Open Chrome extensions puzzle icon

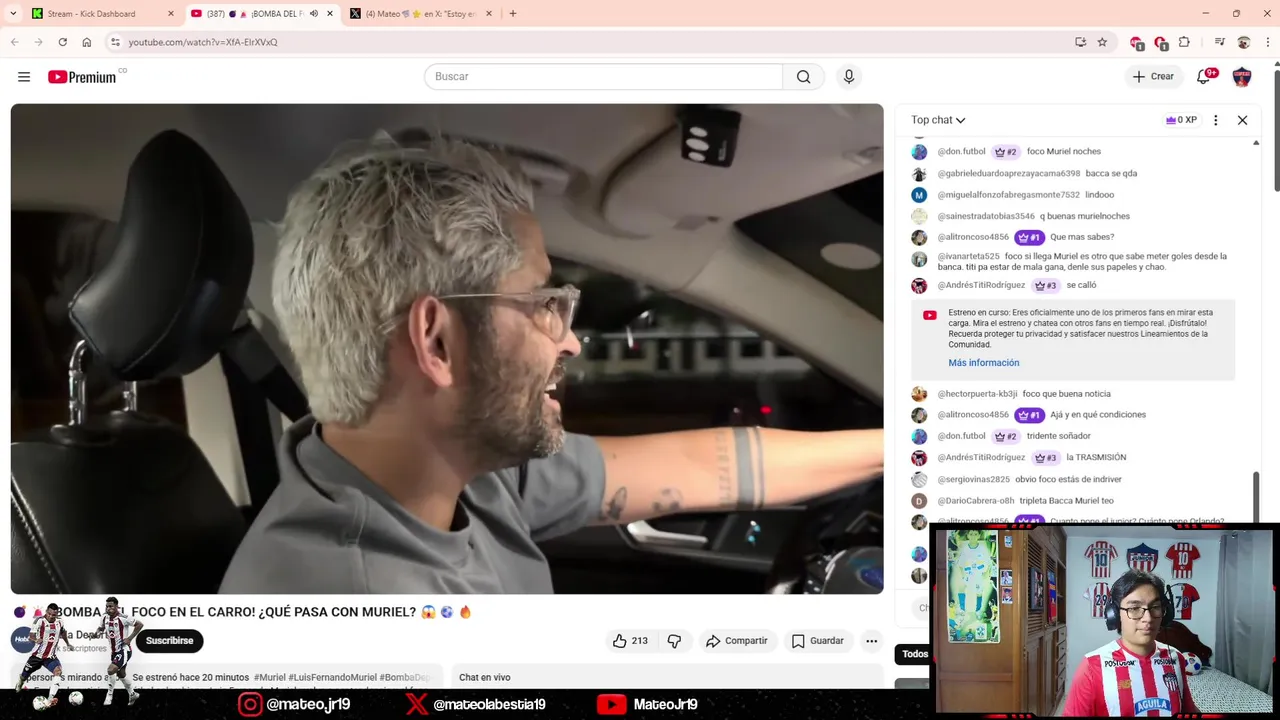pos(1184,42)
